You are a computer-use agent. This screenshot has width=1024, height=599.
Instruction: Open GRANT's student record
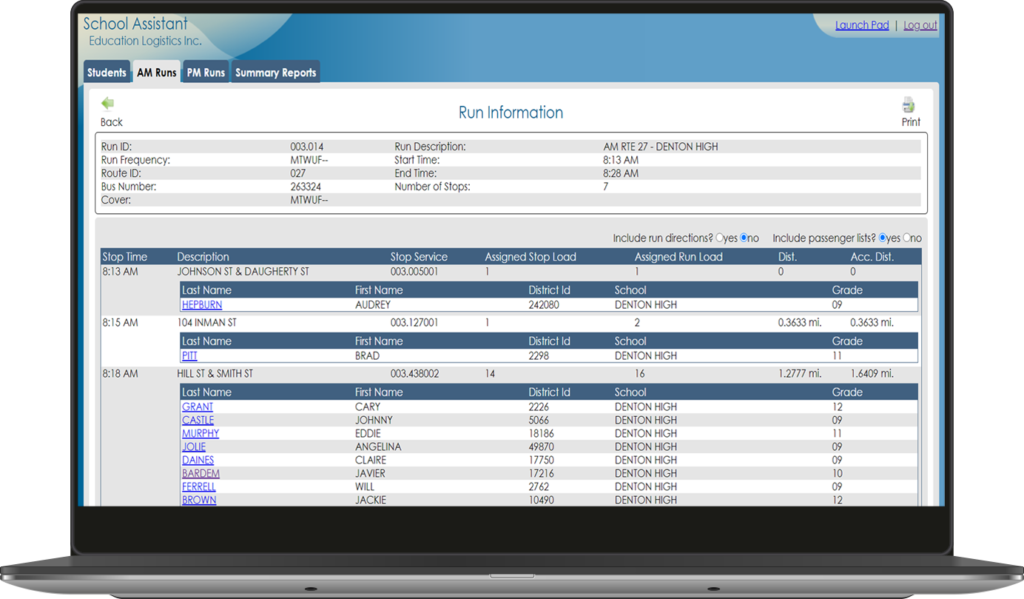click(x=197, y=406)
